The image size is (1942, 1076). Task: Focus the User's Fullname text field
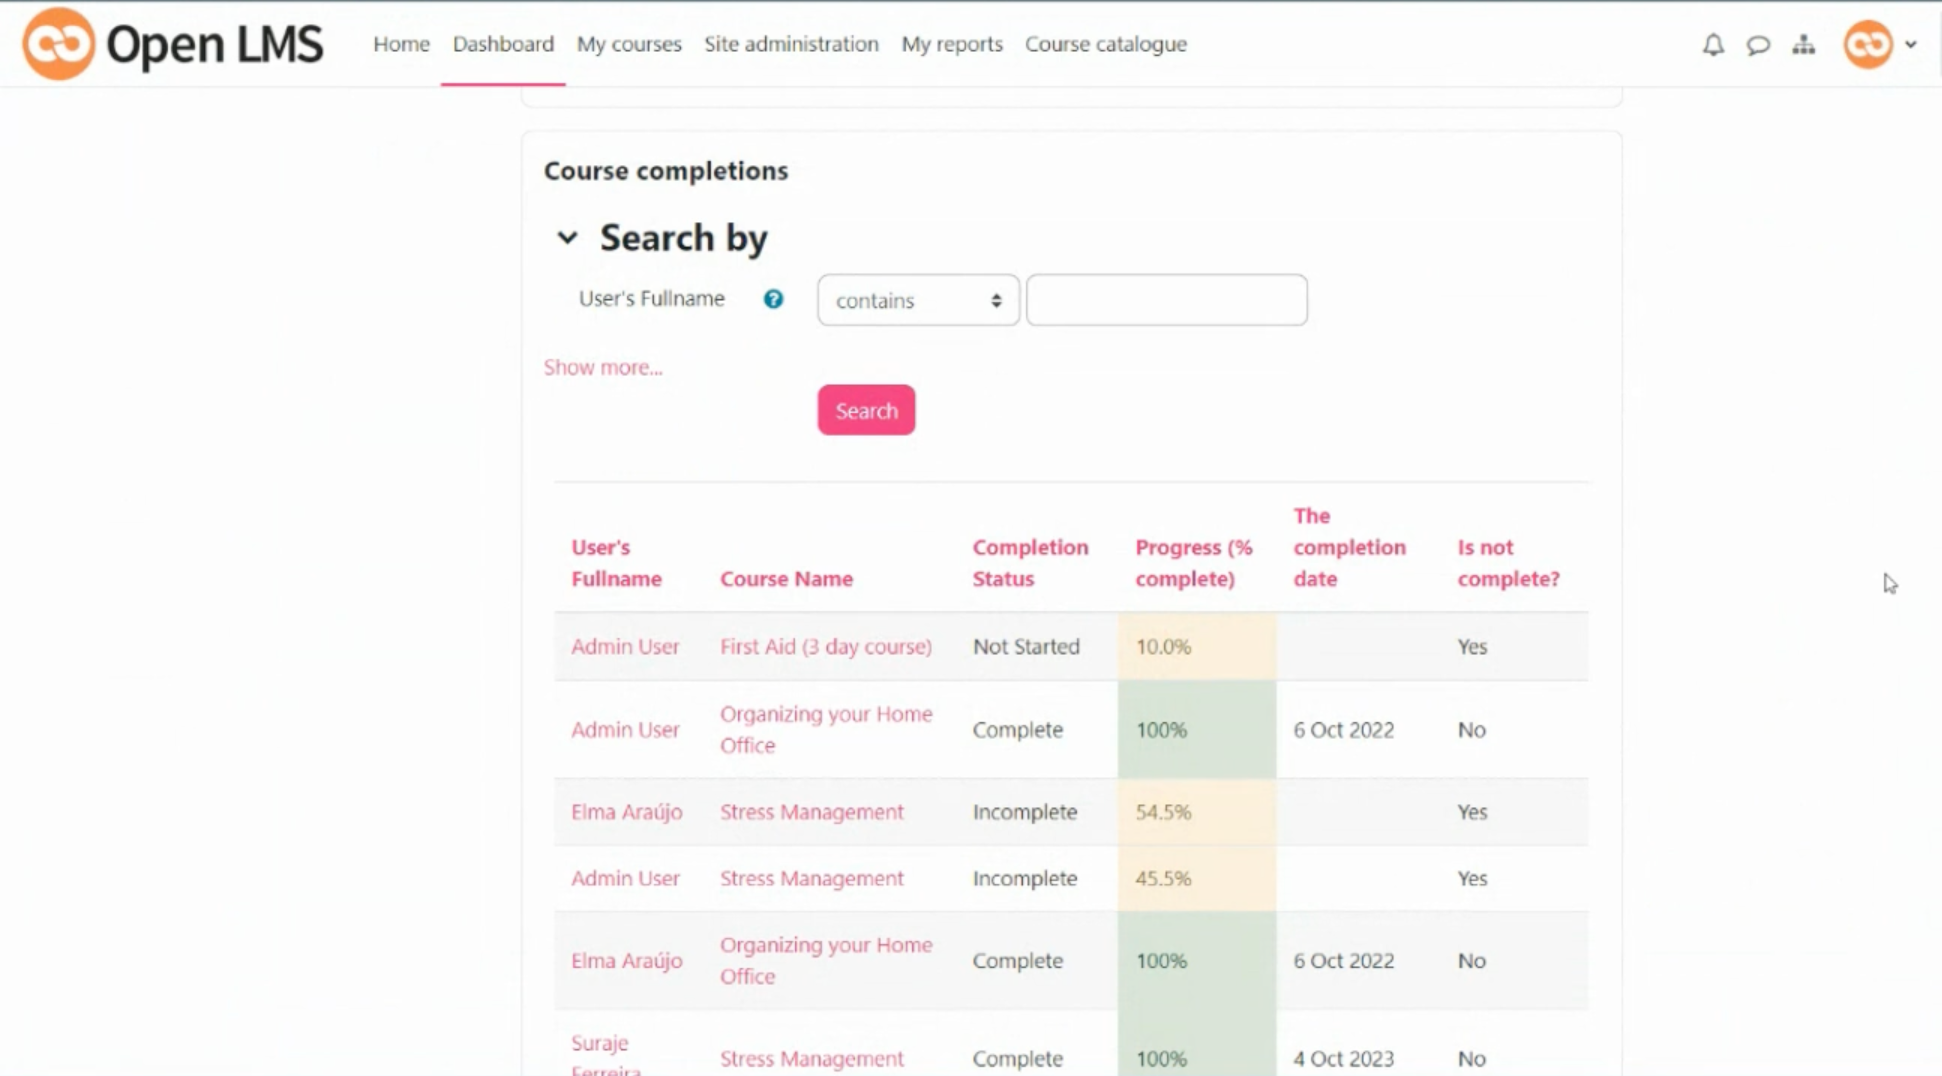pos(1166,300)
